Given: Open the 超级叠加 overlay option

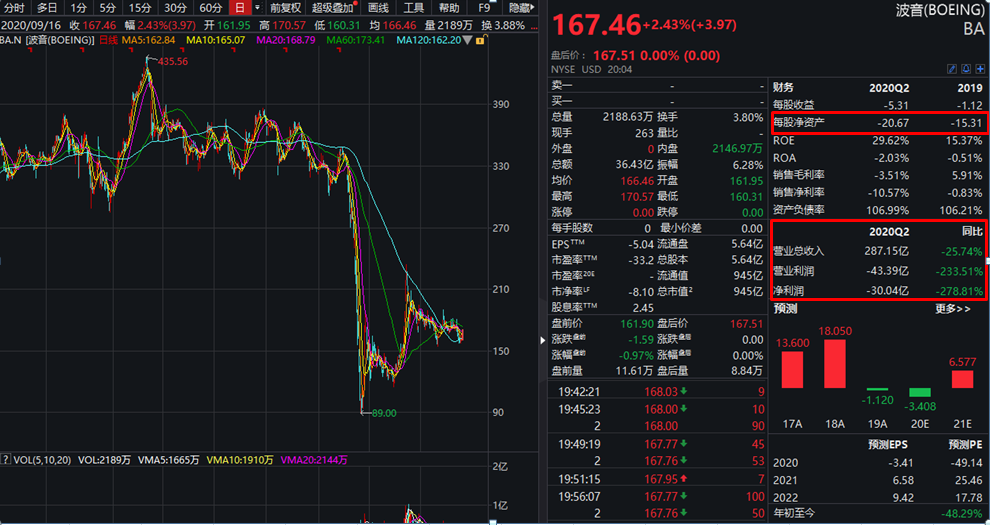Looking at the screenshot, I should pyautogui.click(x=333, y=8).
